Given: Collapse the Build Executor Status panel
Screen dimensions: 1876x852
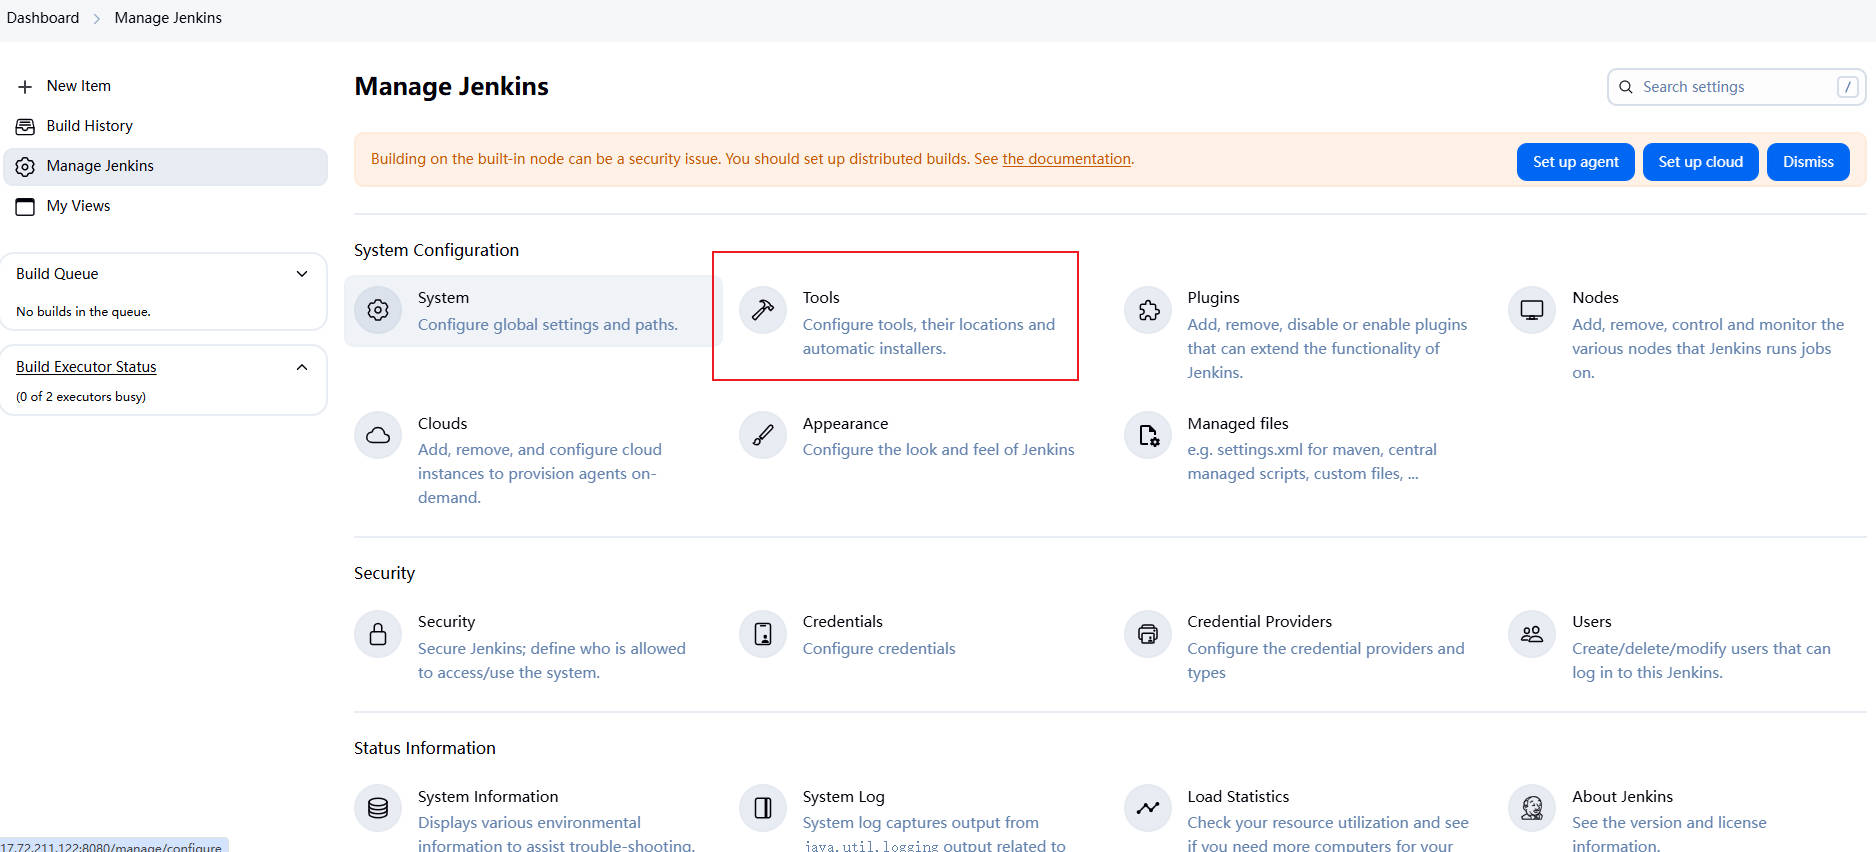Looking at the screenshot, I should (x=302, y=367).
